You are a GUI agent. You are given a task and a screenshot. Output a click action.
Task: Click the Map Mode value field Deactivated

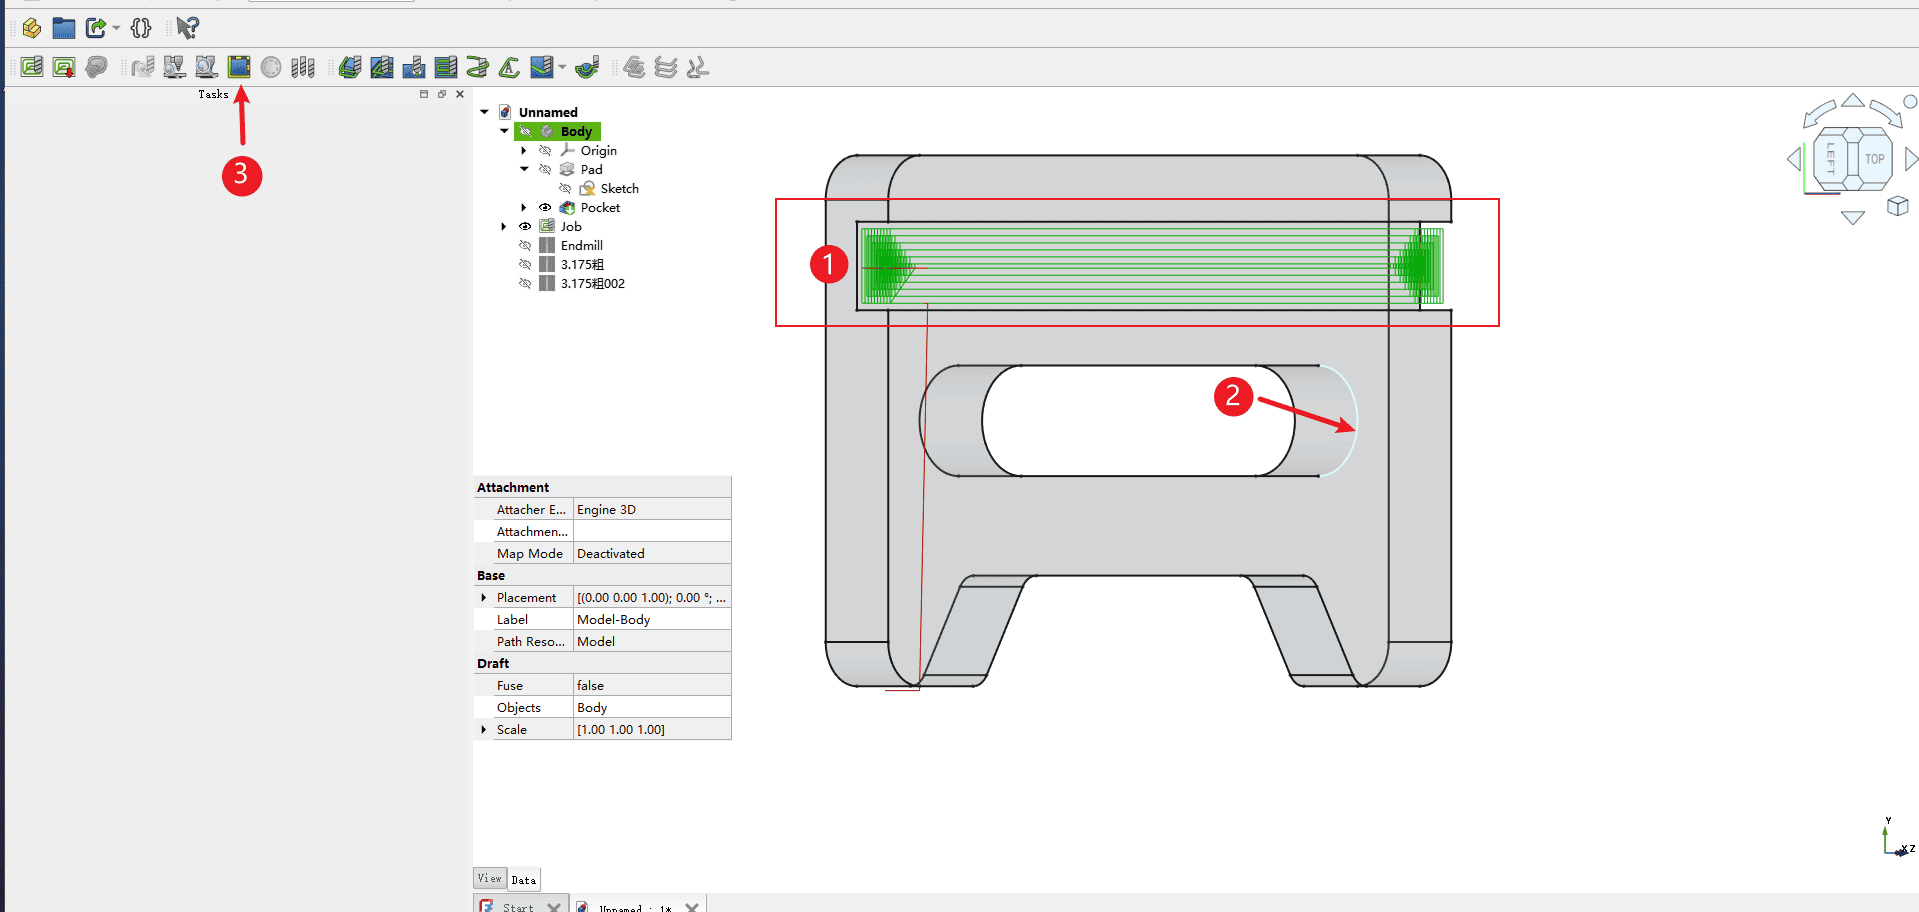tap(651, 554)
